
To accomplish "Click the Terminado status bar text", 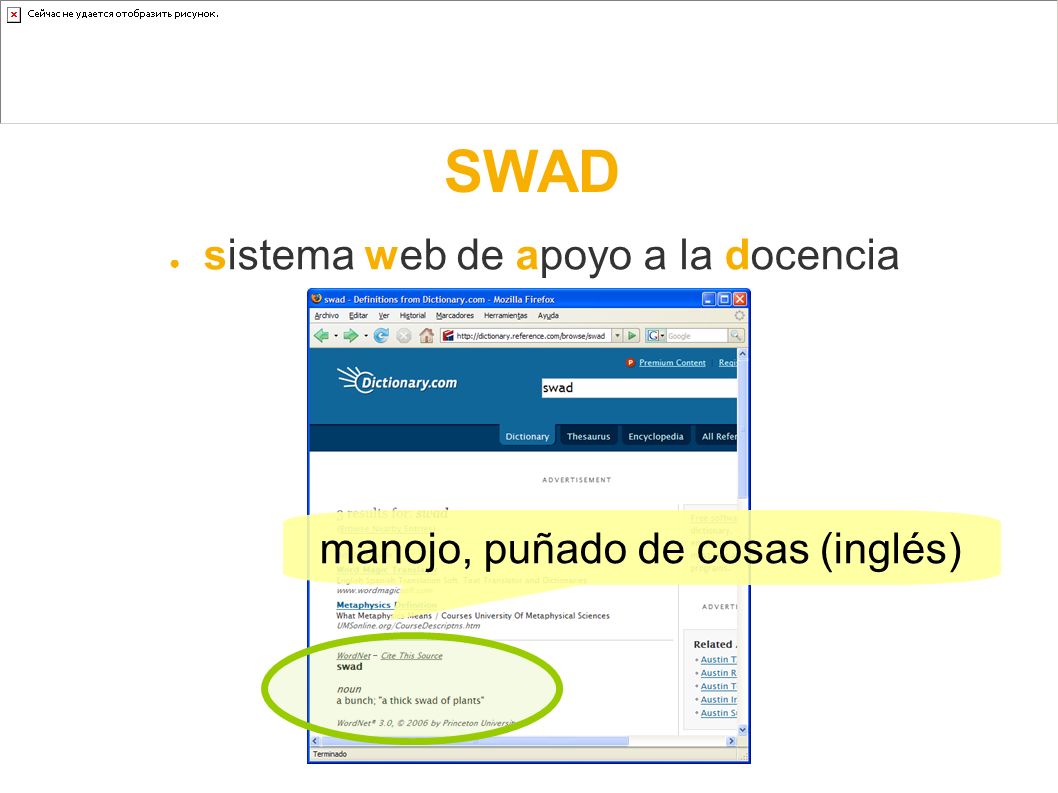I will coord(330,754).
